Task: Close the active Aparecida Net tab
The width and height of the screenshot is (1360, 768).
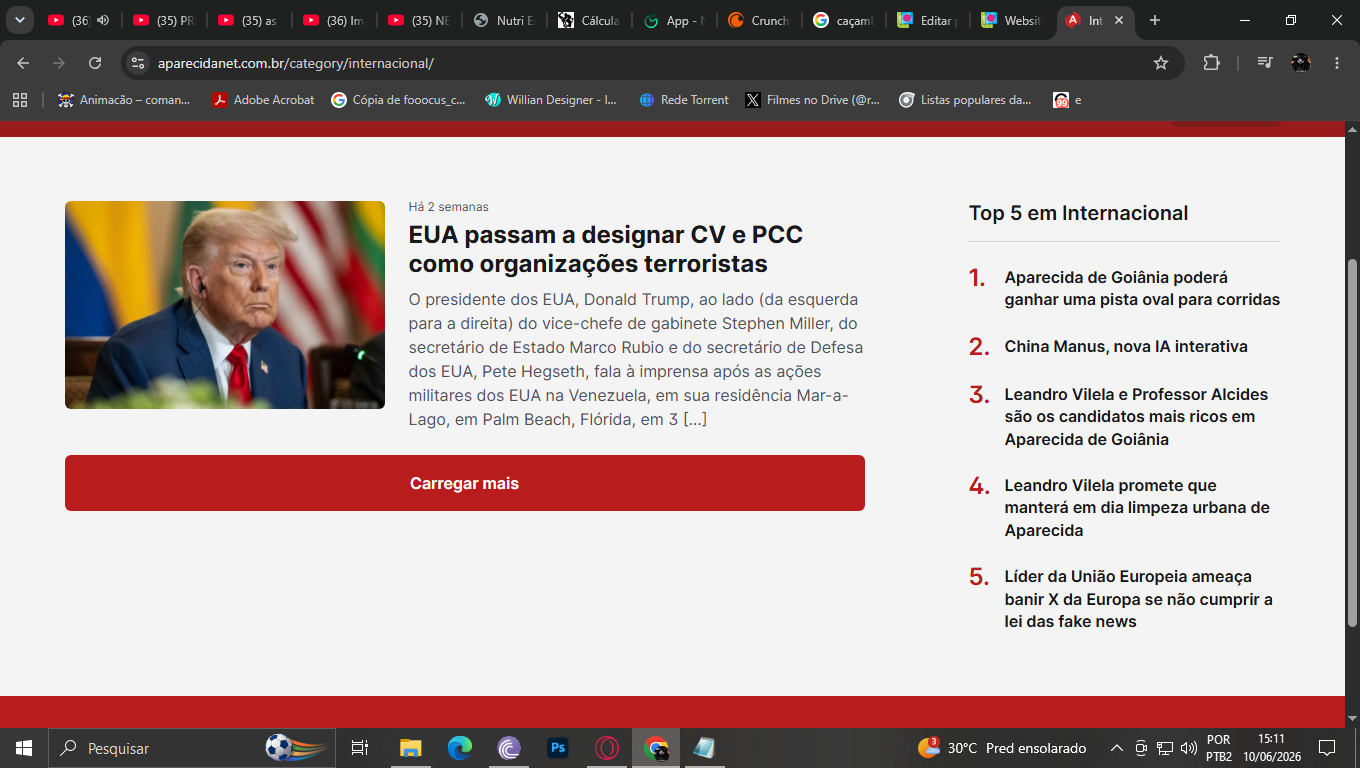Action: [x=1118, y=20]
